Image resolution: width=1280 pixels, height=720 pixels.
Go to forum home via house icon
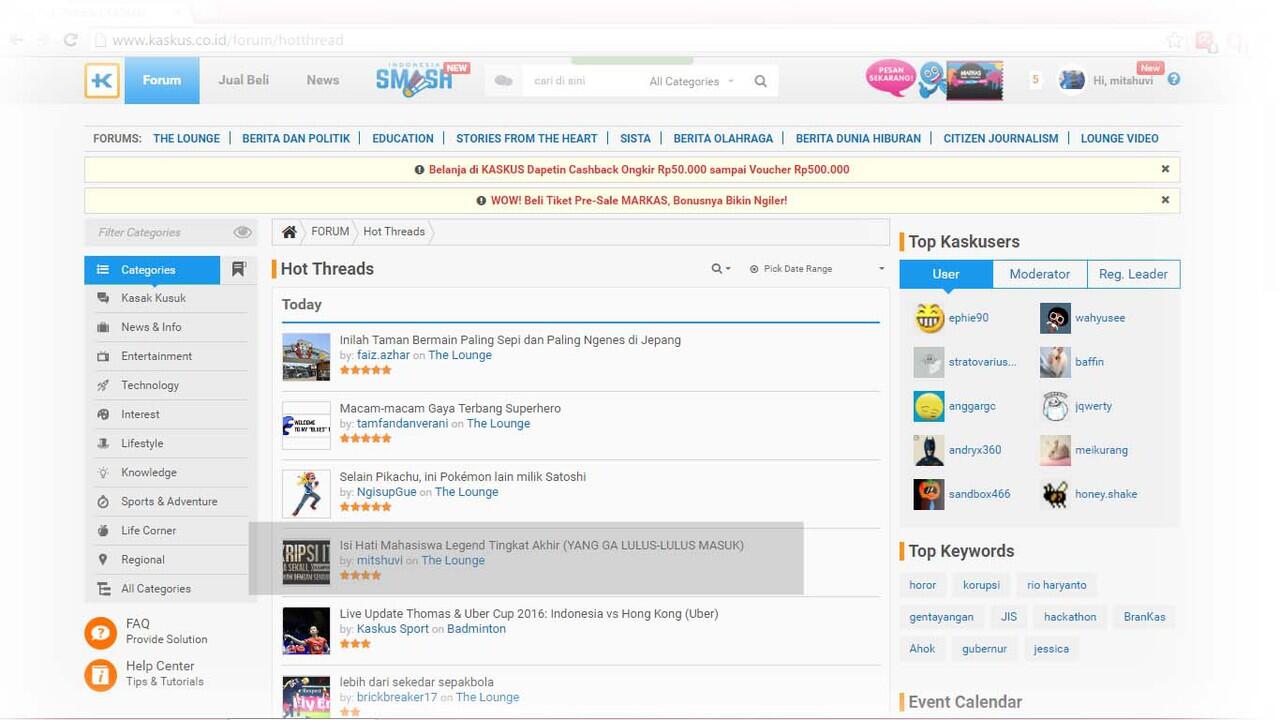pos(289,232)
